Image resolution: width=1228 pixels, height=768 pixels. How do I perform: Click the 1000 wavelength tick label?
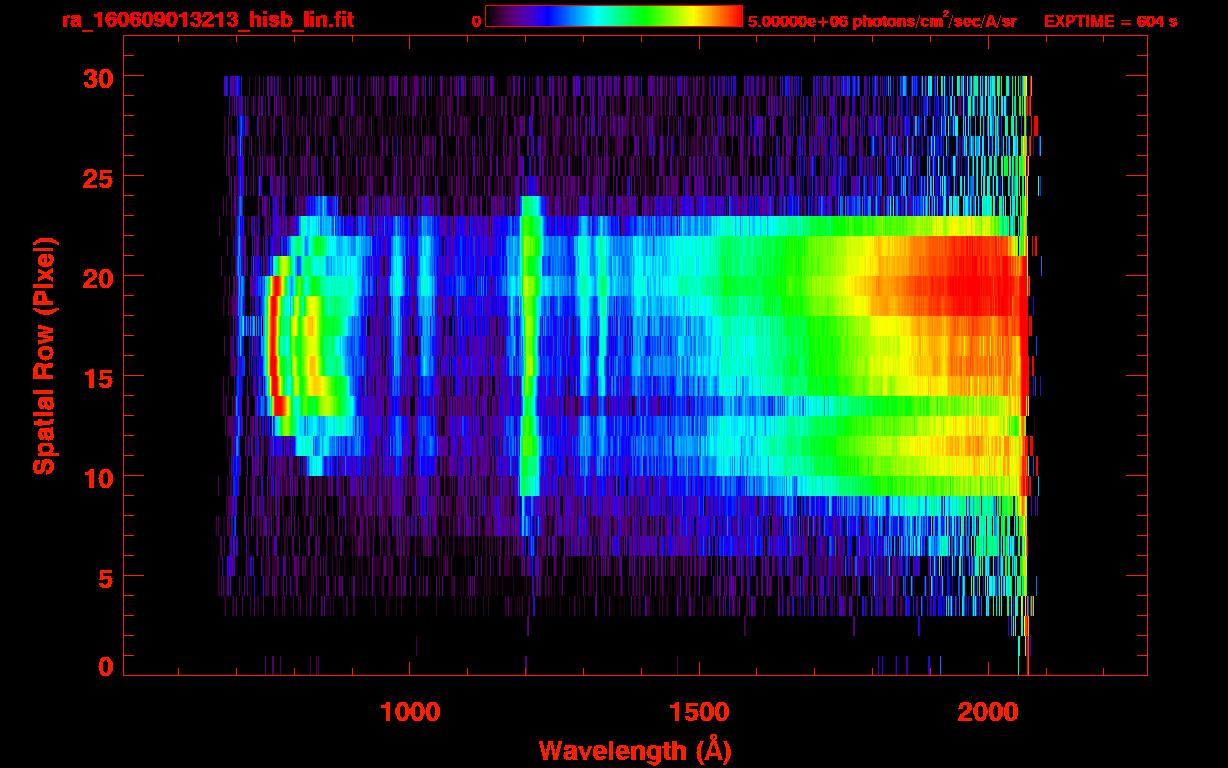(410, 712)
